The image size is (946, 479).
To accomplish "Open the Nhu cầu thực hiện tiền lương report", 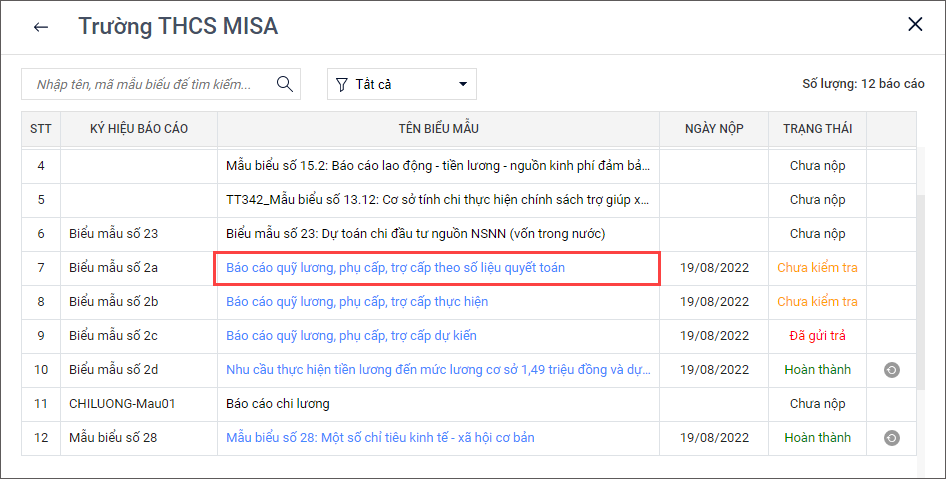I will point(440,370).
